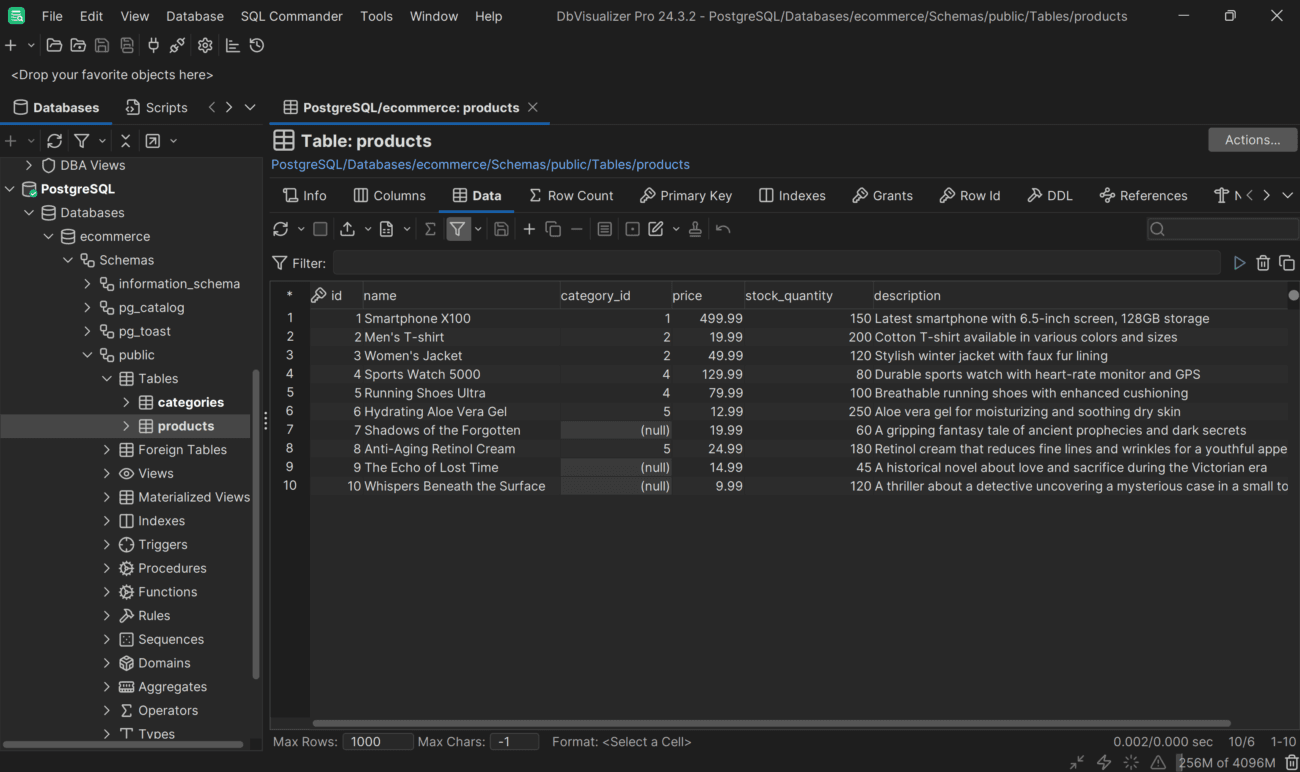The width and height of the screenshot is (1300, 772).
Task: Click the sigma aggregate icon in data toolbar
Action: tap(430, 229)
